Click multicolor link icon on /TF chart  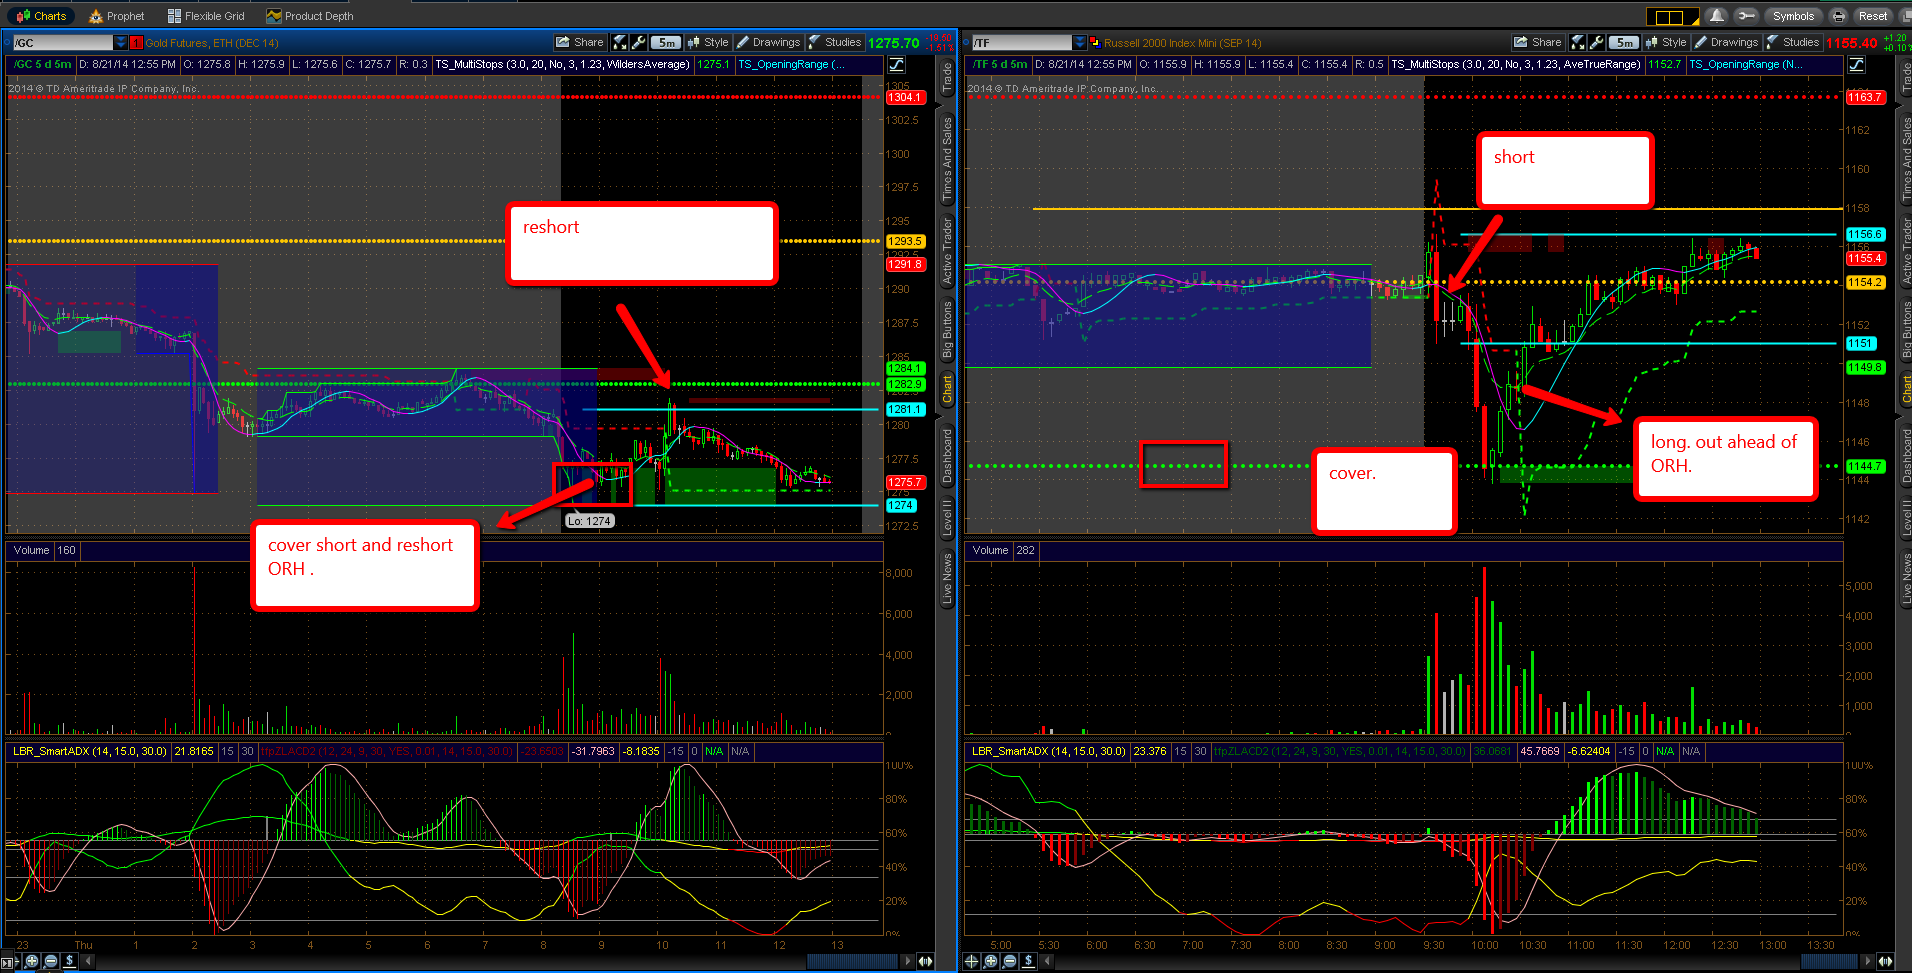[x=1095, y=43]
